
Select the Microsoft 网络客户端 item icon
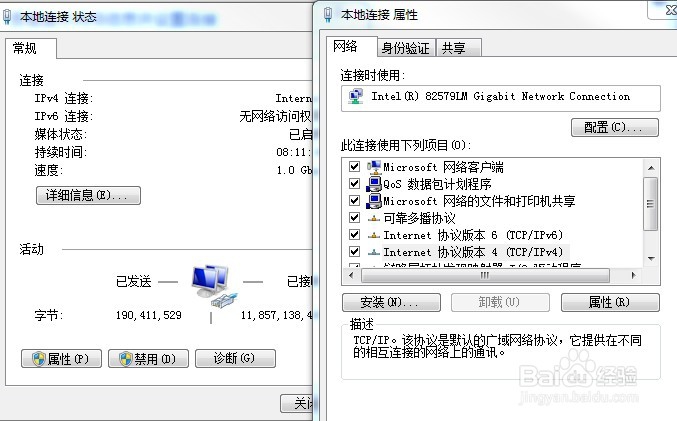(x=374, y=167)
